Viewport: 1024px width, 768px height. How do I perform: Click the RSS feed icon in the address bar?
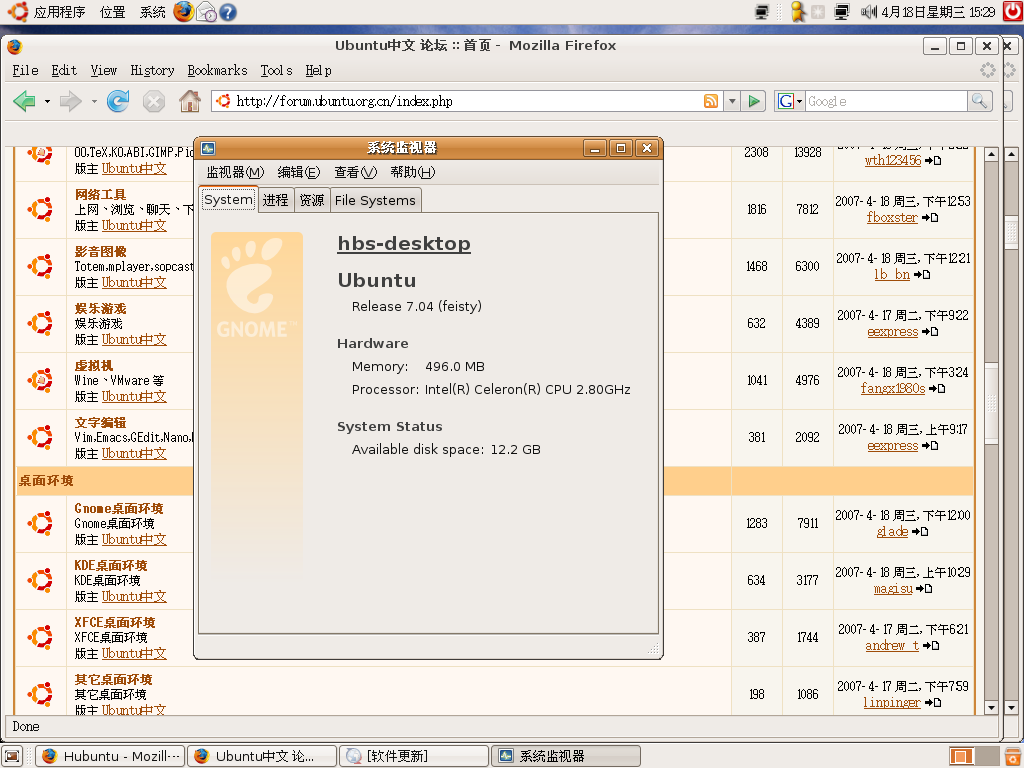pos(711,101)
